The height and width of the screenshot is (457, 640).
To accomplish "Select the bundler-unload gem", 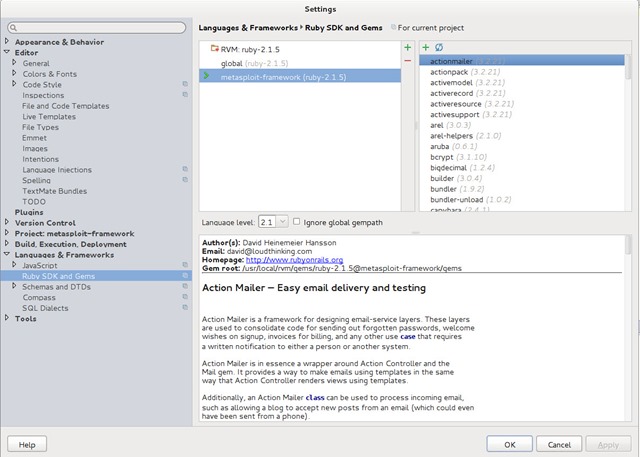I will click(x=522, y=200).
